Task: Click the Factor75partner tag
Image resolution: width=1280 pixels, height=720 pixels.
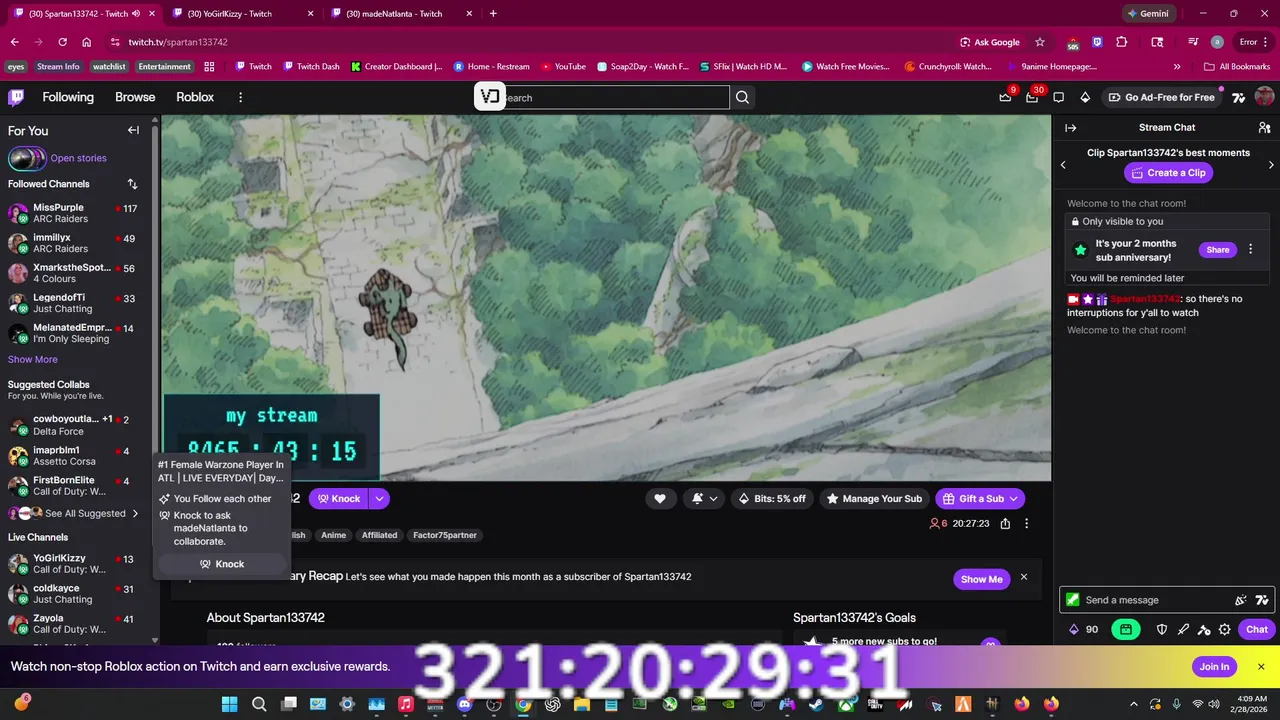Action: click(445, 535)
